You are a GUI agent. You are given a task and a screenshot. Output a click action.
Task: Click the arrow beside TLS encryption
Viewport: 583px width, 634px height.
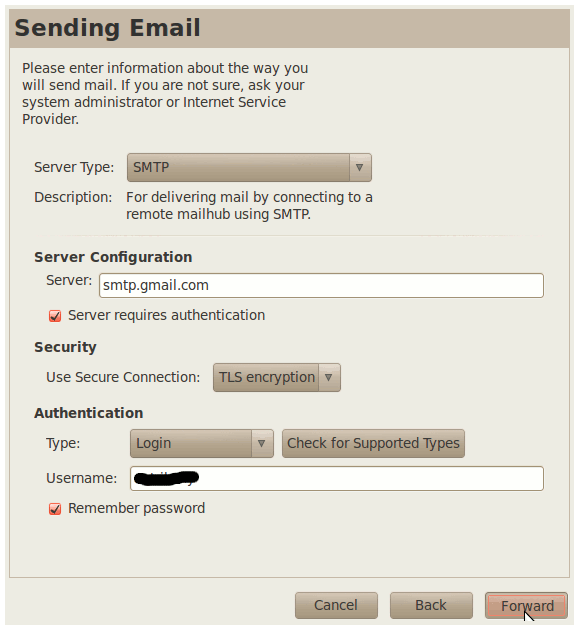point(329,377)
